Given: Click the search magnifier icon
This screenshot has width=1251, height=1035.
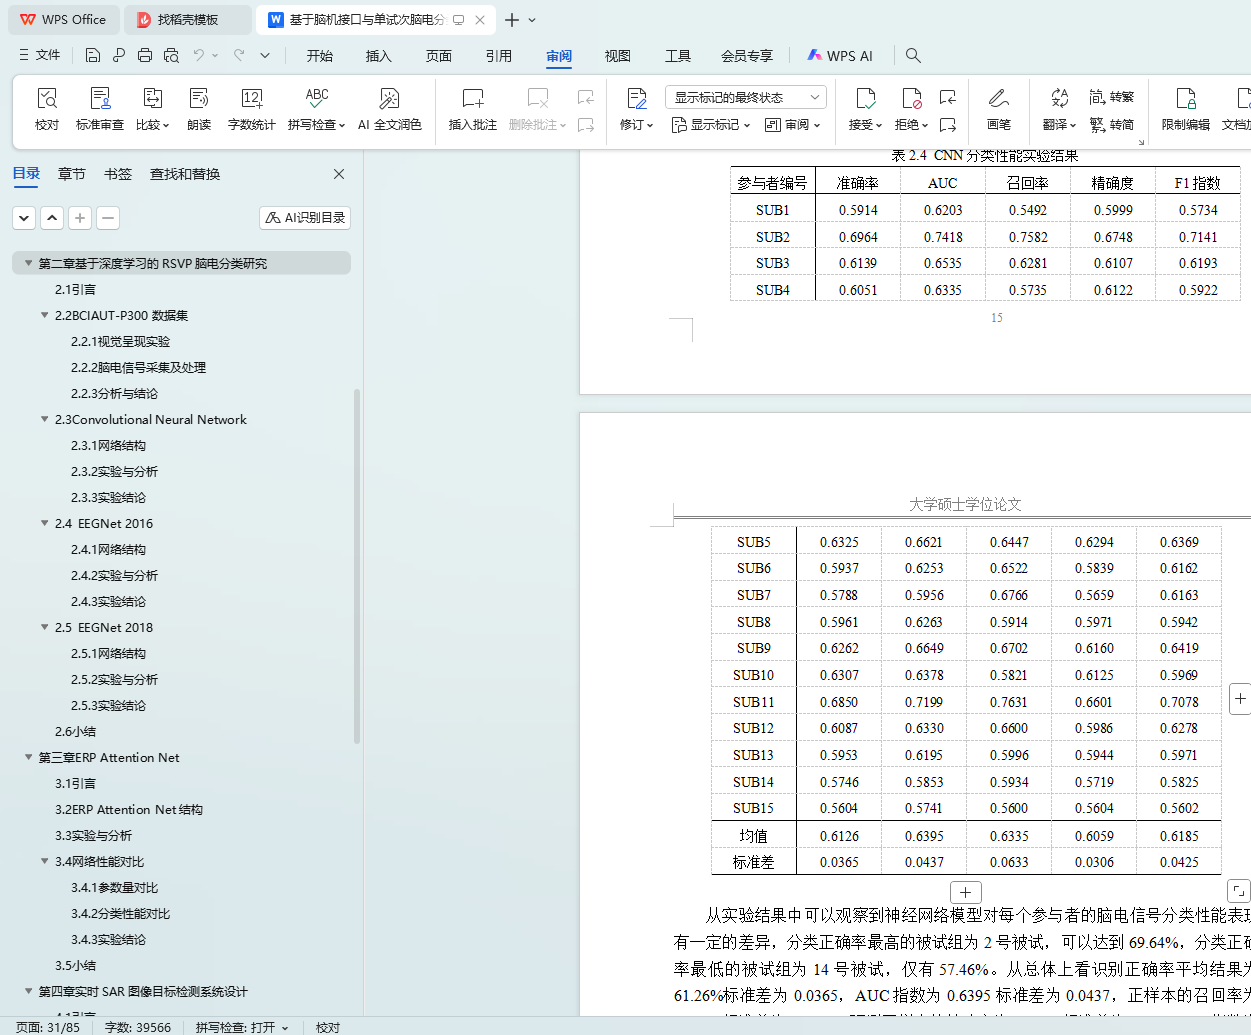Looking at the screenshot, I should [x=913, y=56].
